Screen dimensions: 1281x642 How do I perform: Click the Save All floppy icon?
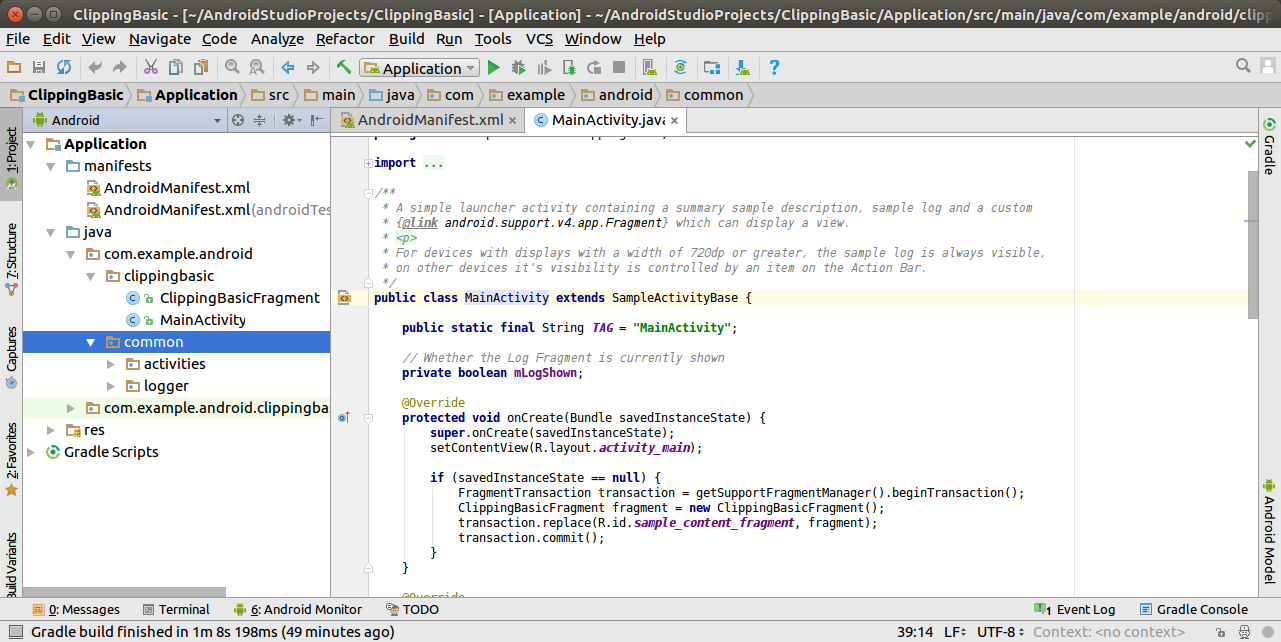39,67
